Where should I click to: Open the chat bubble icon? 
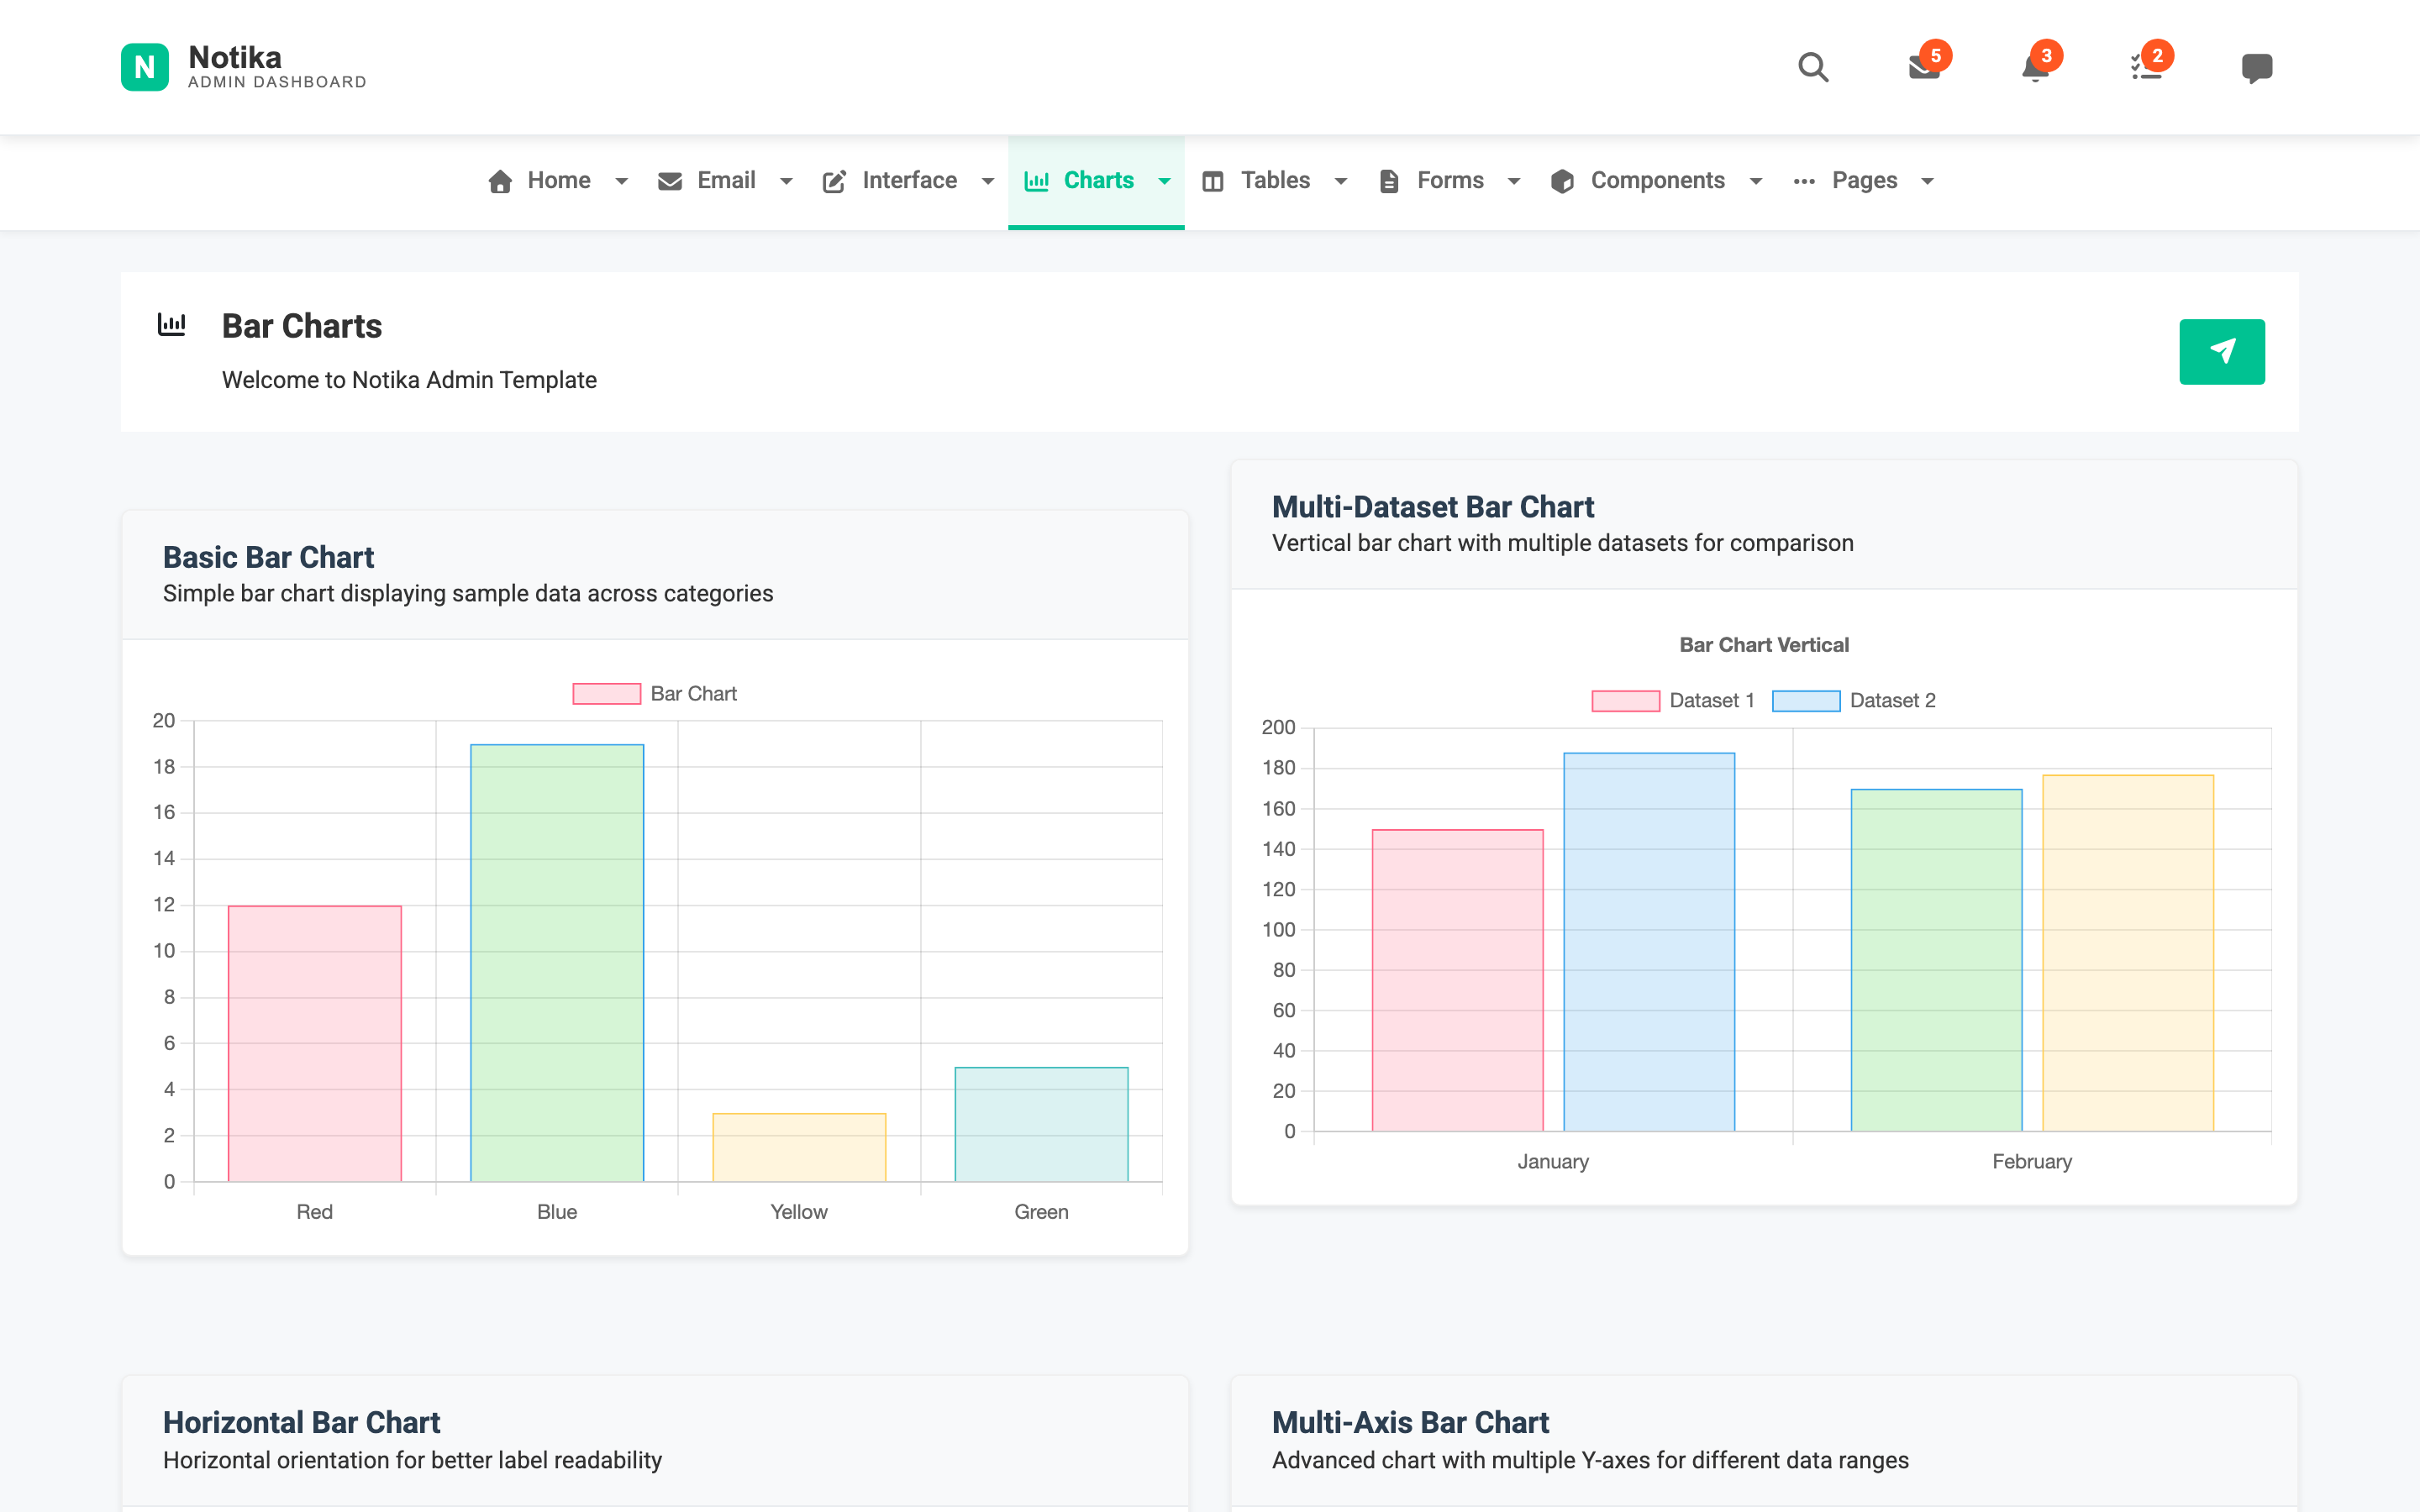tap(2257, 68)
